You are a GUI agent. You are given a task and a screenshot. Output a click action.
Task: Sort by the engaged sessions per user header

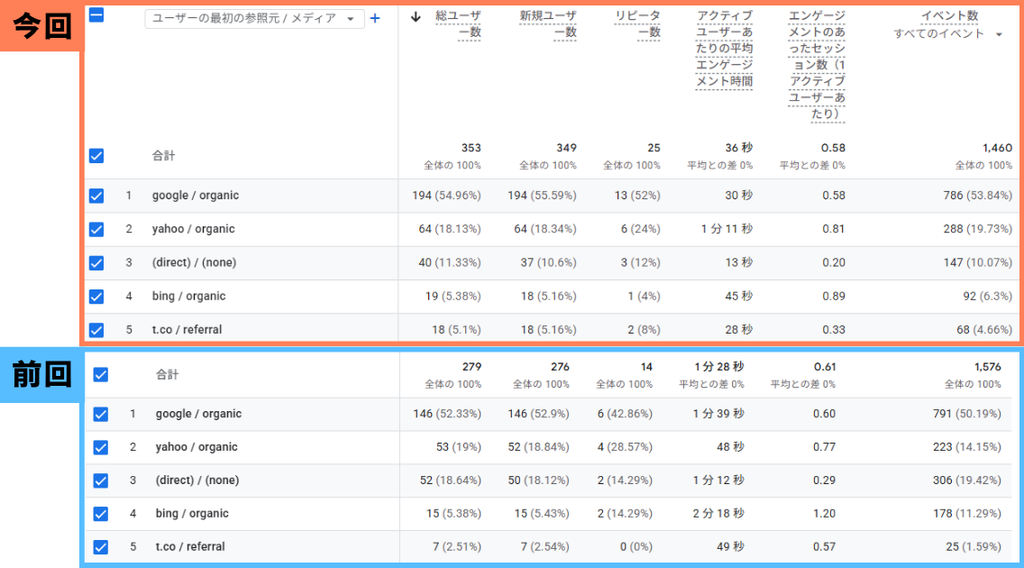(x=816, y=65)
